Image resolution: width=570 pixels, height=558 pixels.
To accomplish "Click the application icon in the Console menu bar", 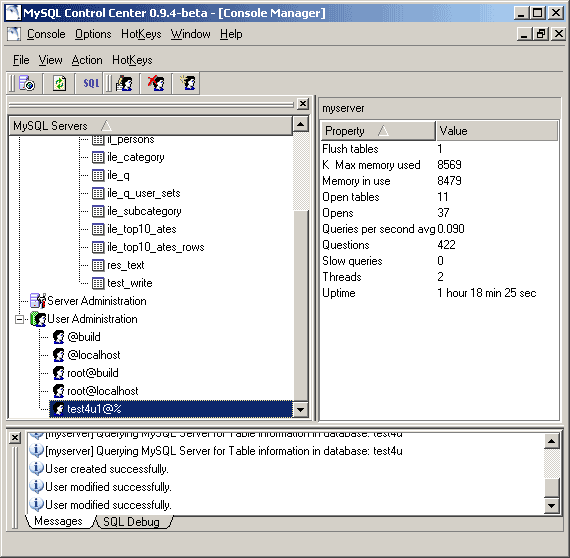I will 14,34.
